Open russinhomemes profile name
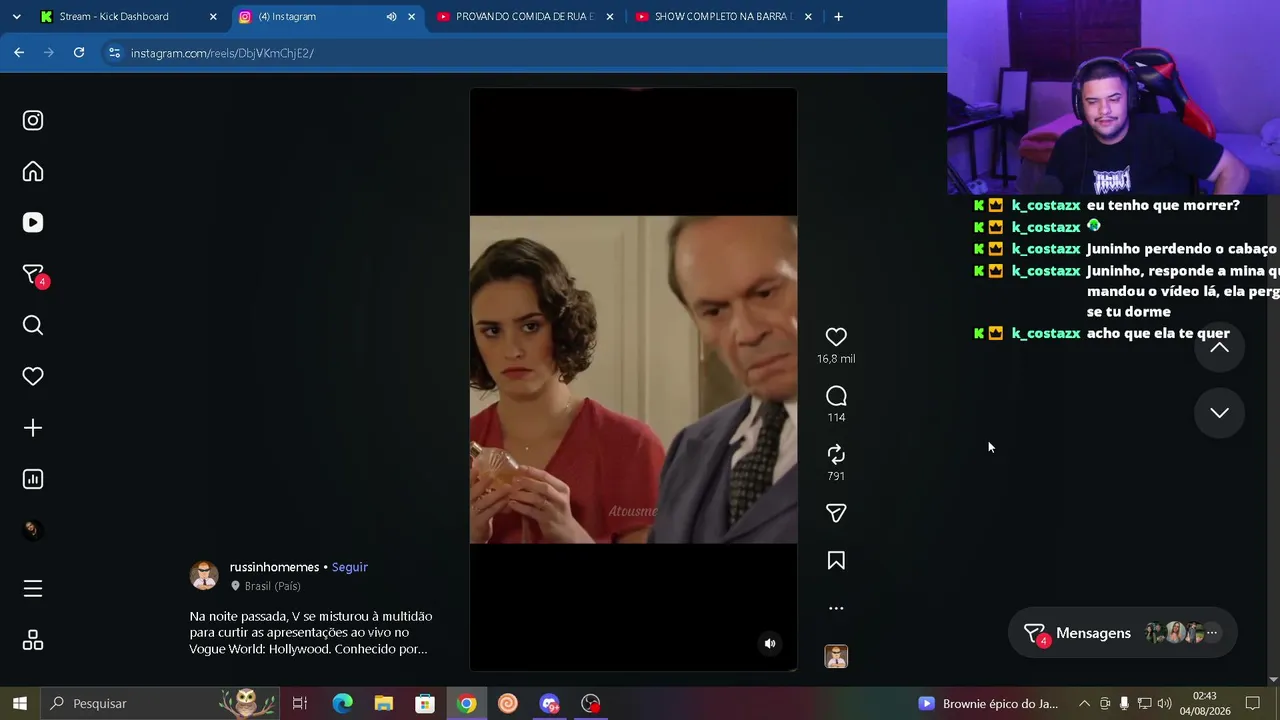 (274, 567)
